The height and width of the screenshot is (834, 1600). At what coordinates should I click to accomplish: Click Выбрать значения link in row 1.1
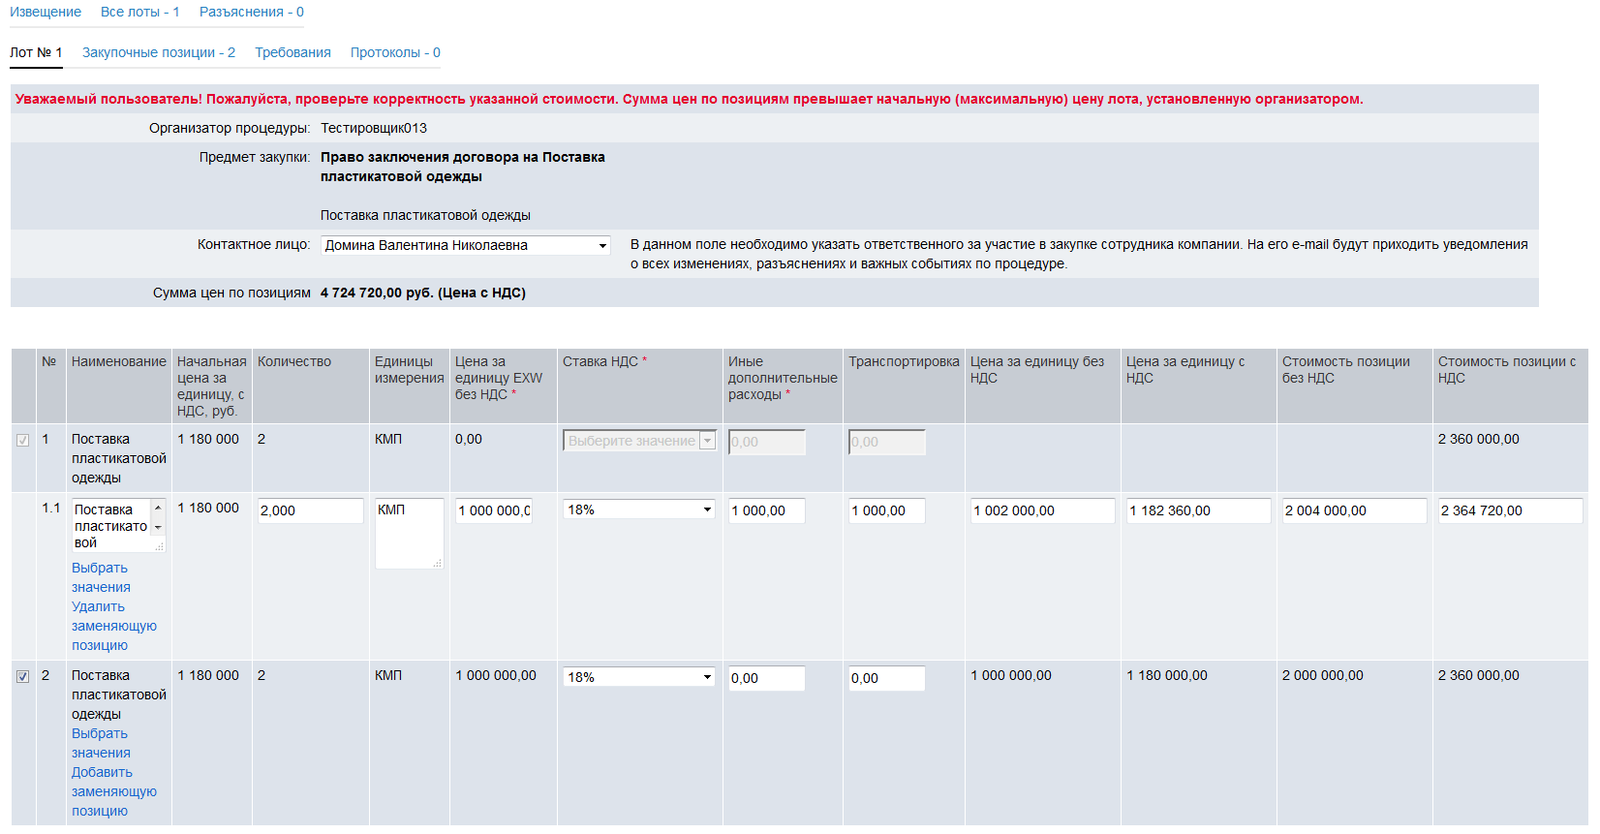[x=100, y=577]
